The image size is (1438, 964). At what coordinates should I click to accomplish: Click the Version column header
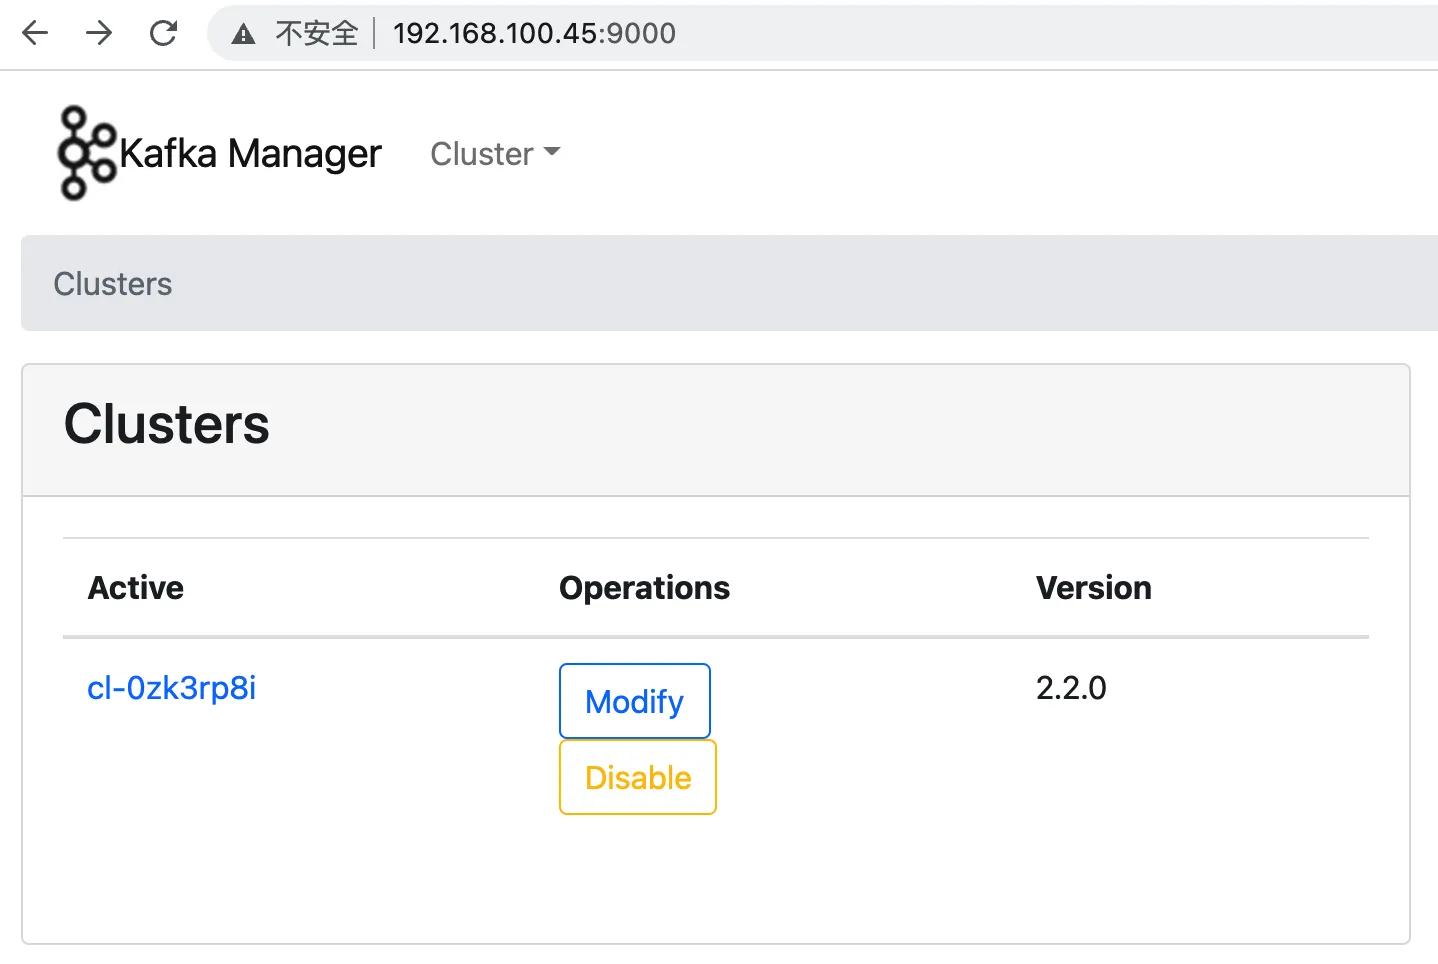[1094, 588]
